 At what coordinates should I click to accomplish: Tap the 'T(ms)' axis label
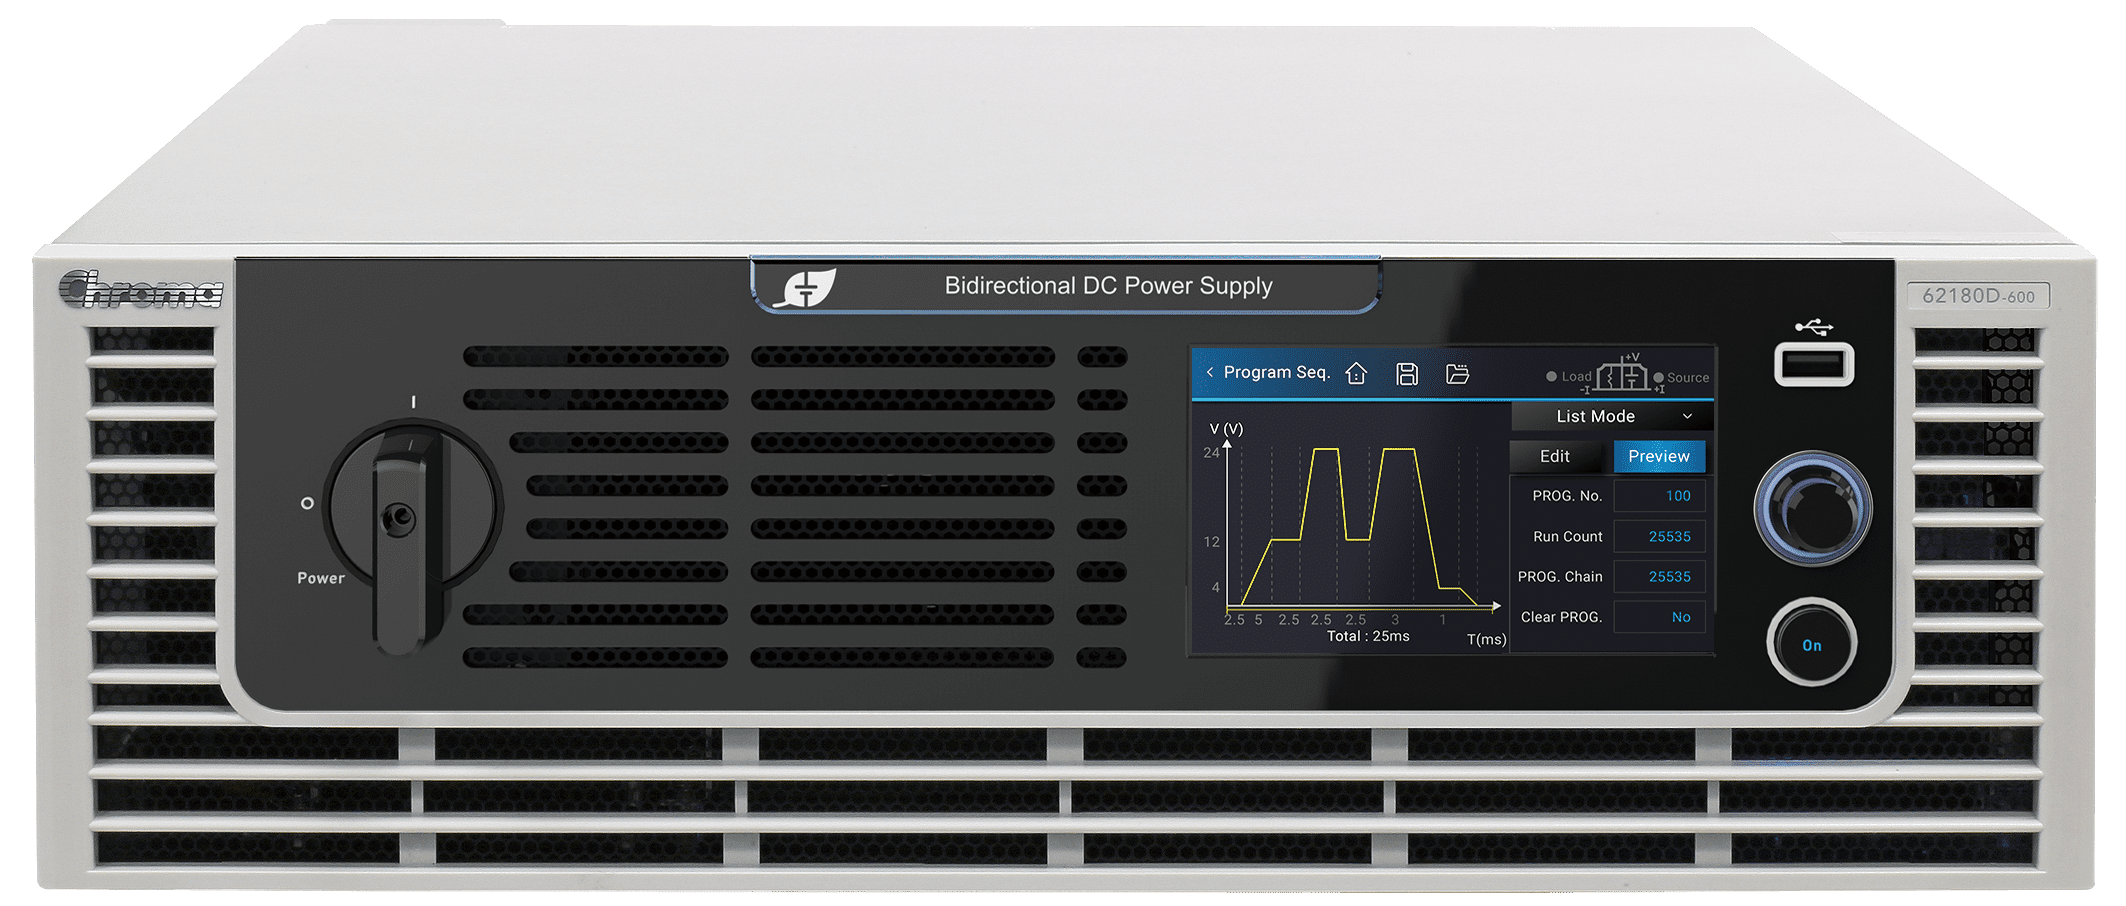tap(1487, 640)
